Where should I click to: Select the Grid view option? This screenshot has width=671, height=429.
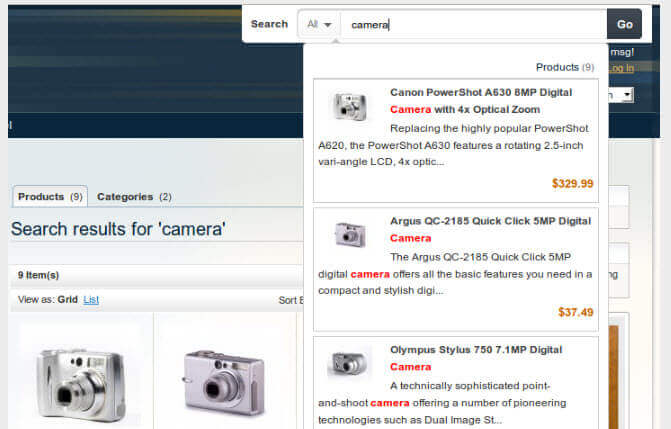67,299
